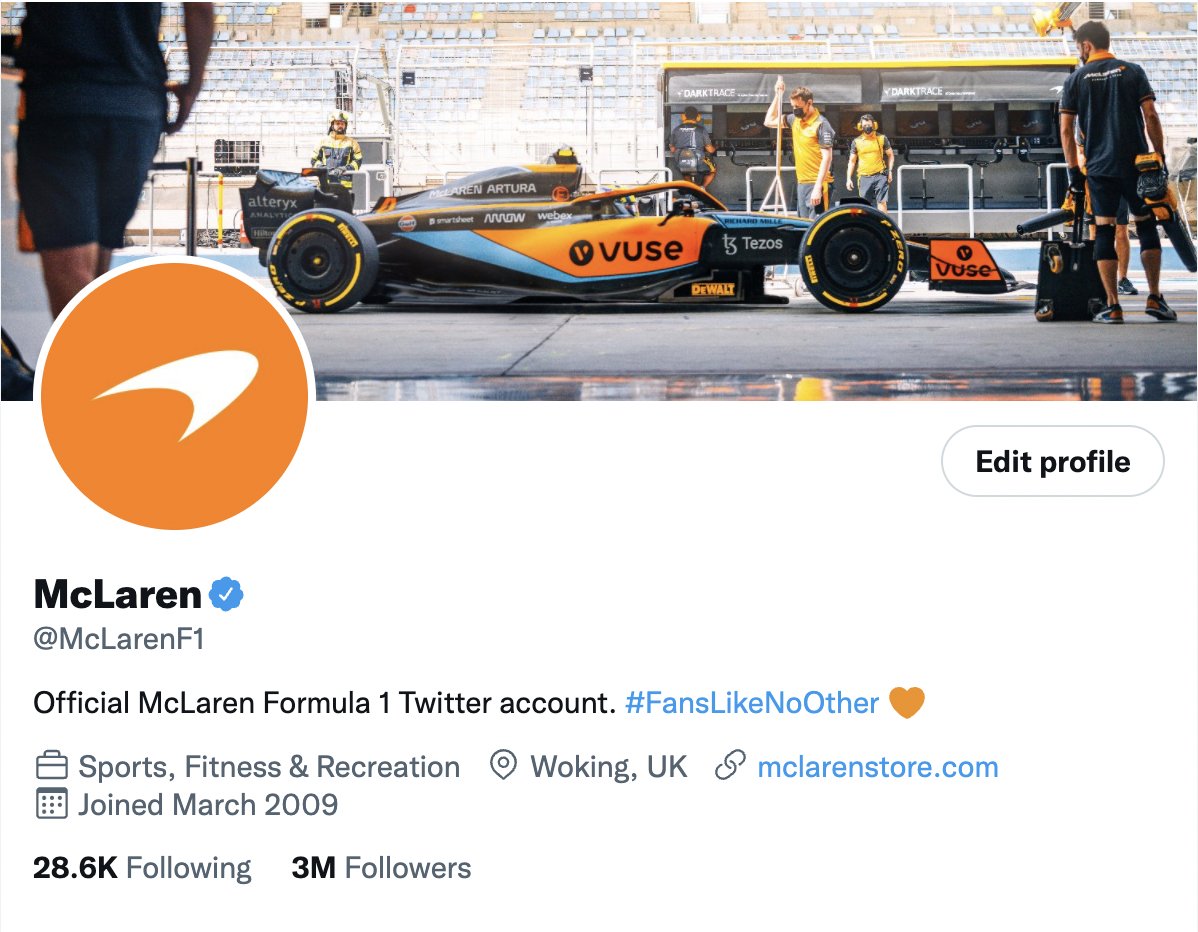Open the 3M Followers list
This screenshot has width=1198, height=932.
point(381,868)
